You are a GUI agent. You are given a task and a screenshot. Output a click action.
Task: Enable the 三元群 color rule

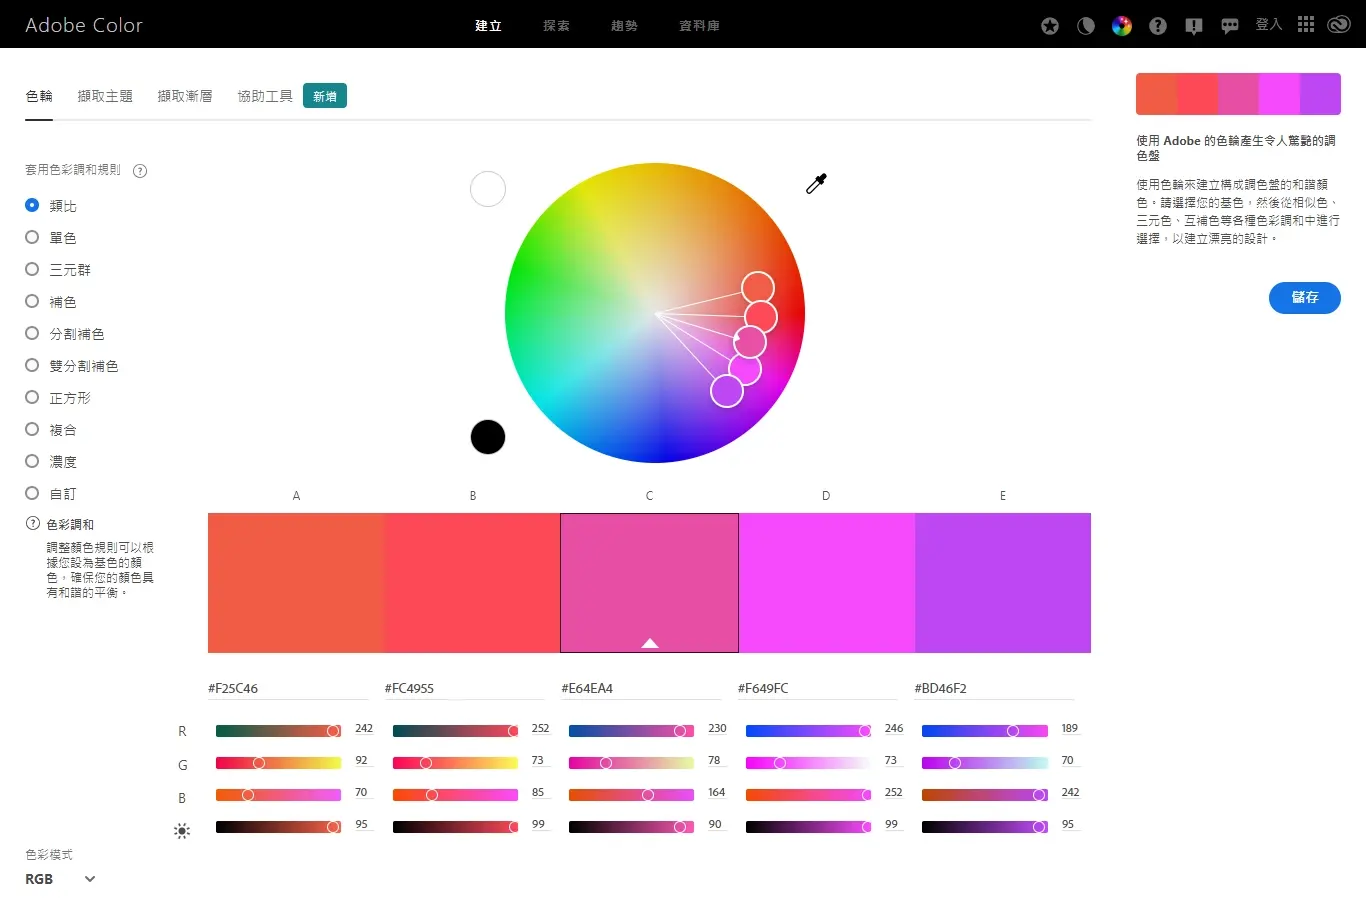(31, 269)
